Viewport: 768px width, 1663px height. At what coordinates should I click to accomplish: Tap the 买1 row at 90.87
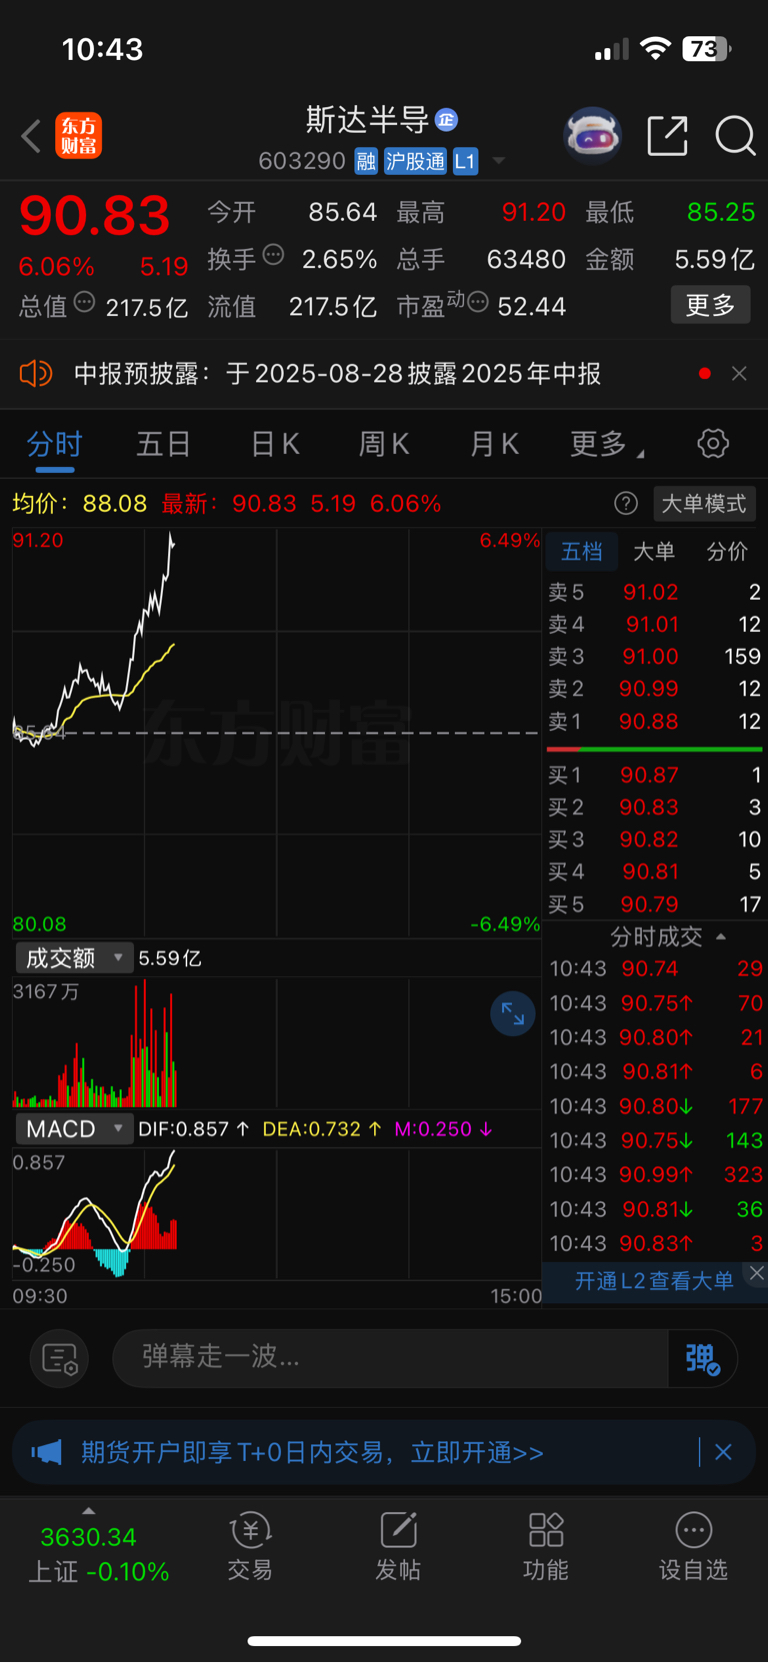[x=654, y=775]
